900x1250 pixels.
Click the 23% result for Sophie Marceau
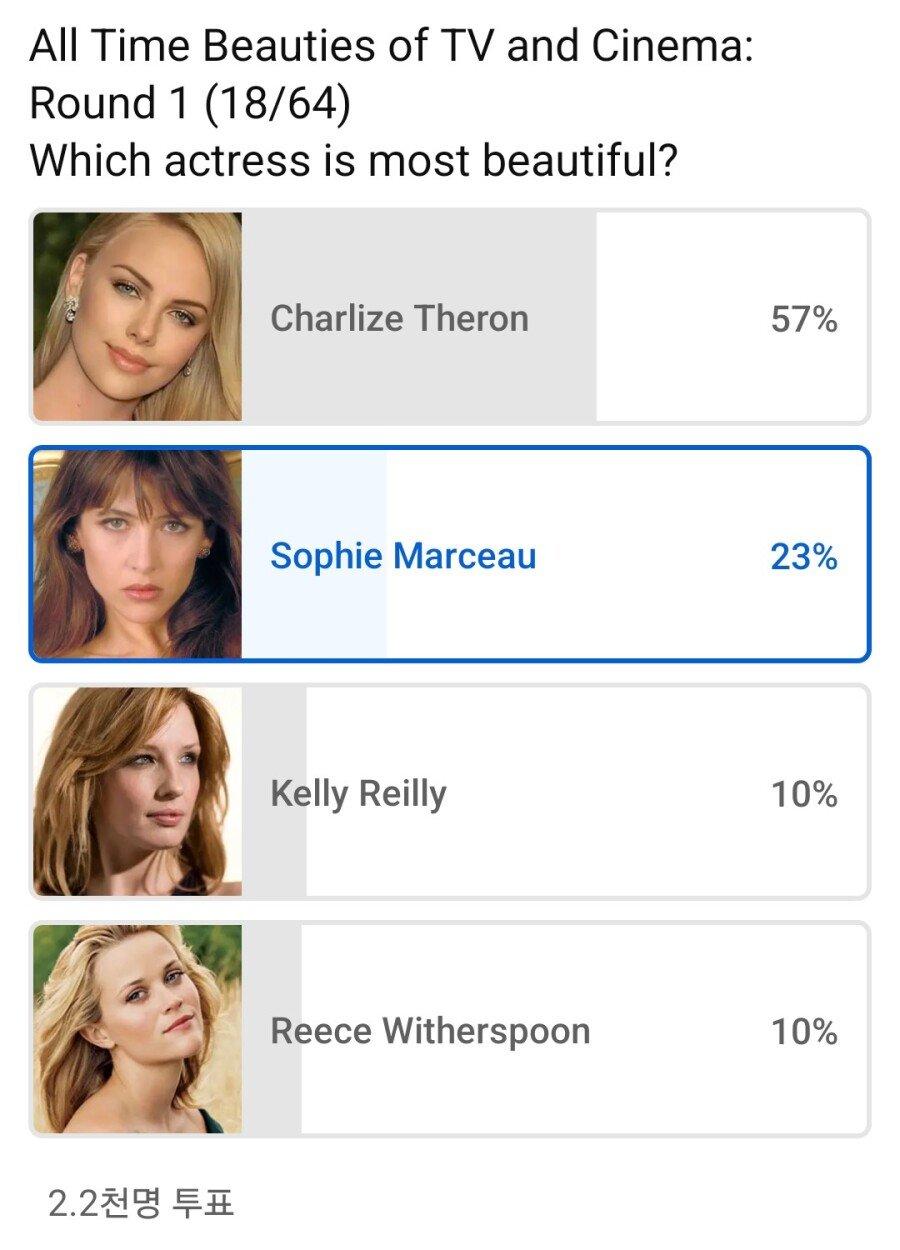pyautogui.click(x=803, y=557)
